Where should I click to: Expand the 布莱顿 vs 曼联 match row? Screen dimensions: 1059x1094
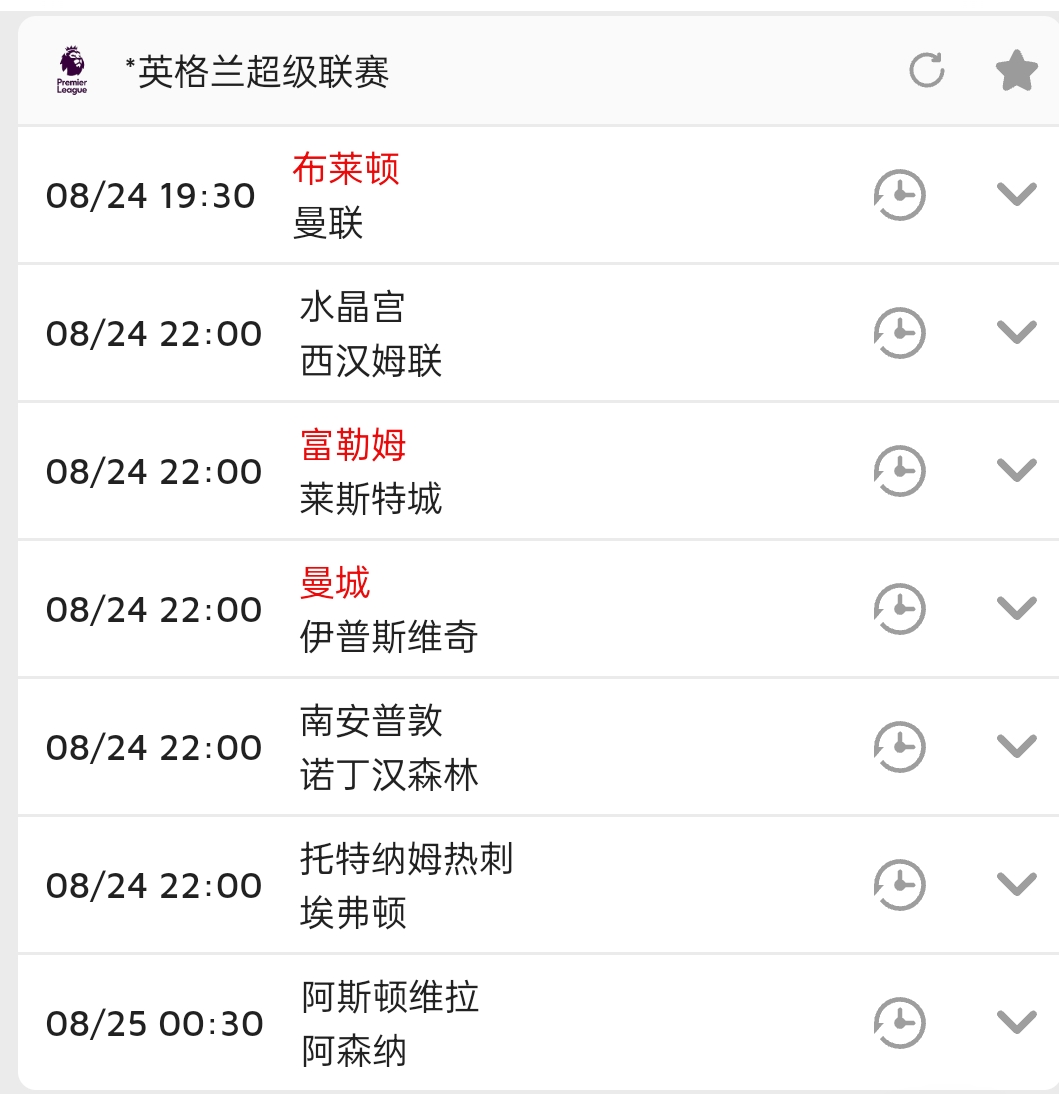1016,194
